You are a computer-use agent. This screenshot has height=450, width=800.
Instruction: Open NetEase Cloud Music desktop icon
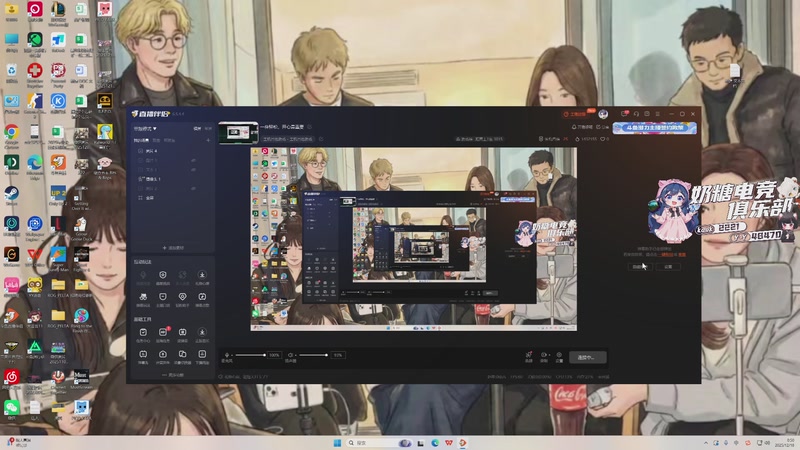pyautogui.click(x=11, y=380)
